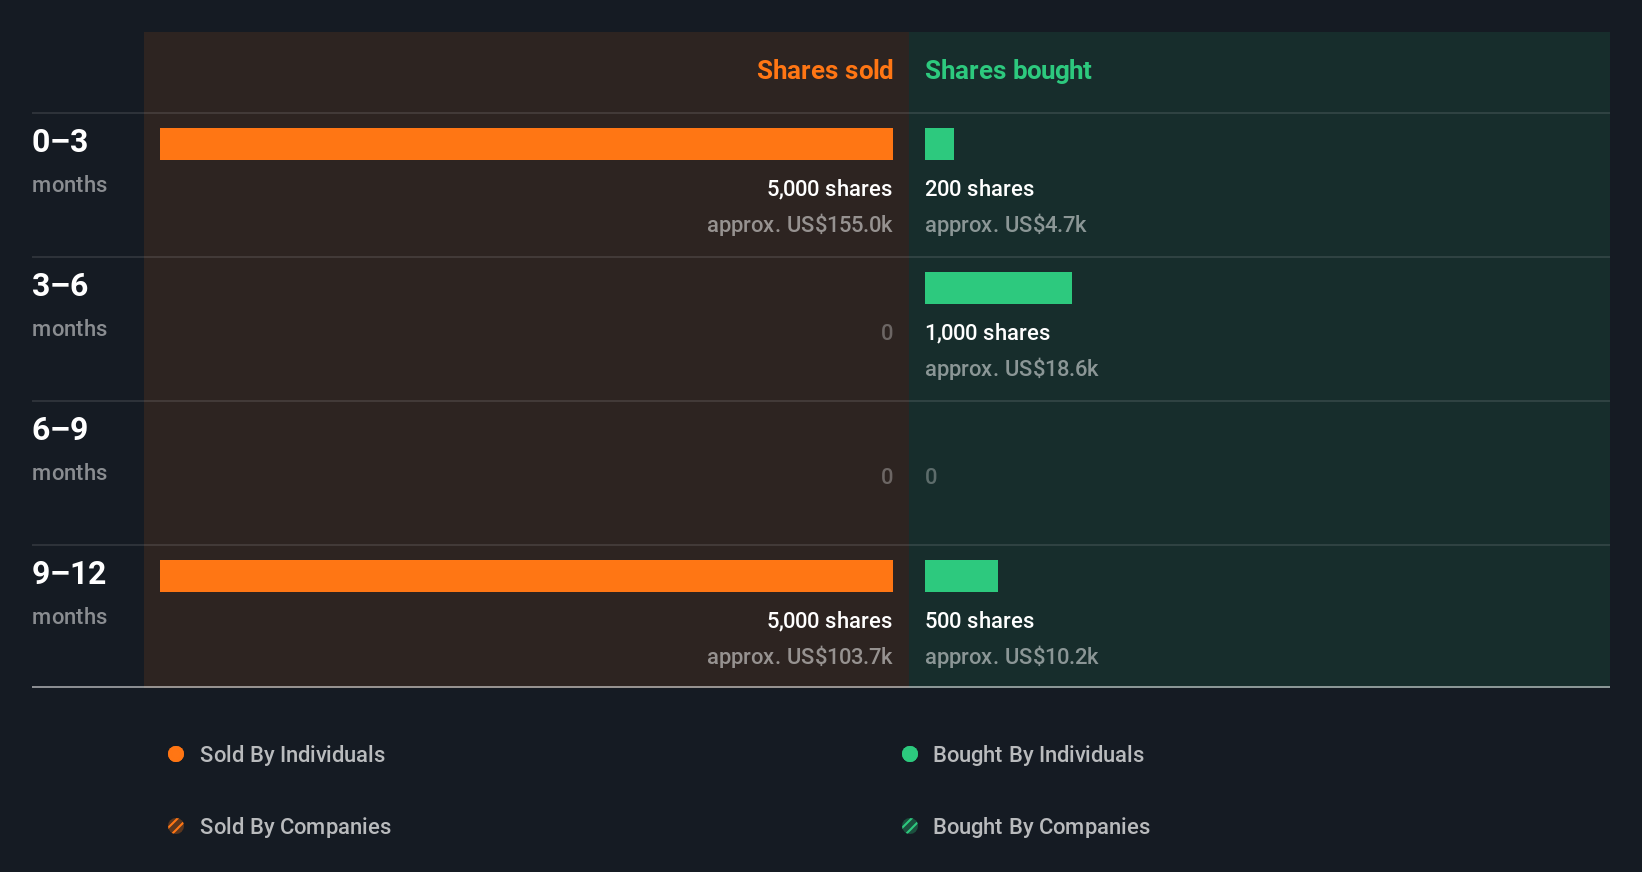The width and height of the screenshot is (1642, 872).
Task: Click the orange sold bar for 0–3 months
Action: coord(526,144)
